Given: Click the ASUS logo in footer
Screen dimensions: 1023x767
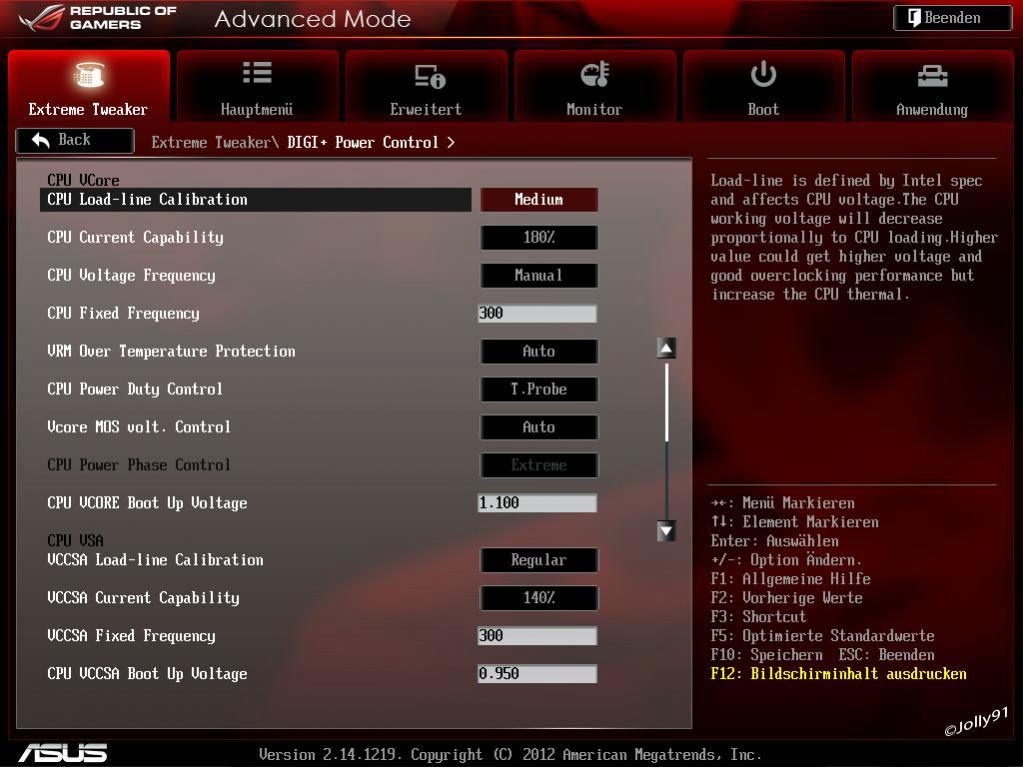Looking at the screenshot, I should 63,753.
